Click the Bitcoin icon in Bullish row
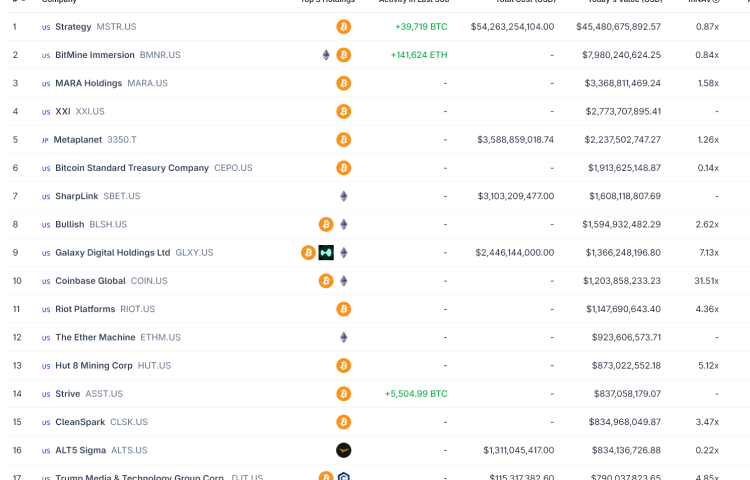This screenshot has width=750, height=480. pos(326,224)
